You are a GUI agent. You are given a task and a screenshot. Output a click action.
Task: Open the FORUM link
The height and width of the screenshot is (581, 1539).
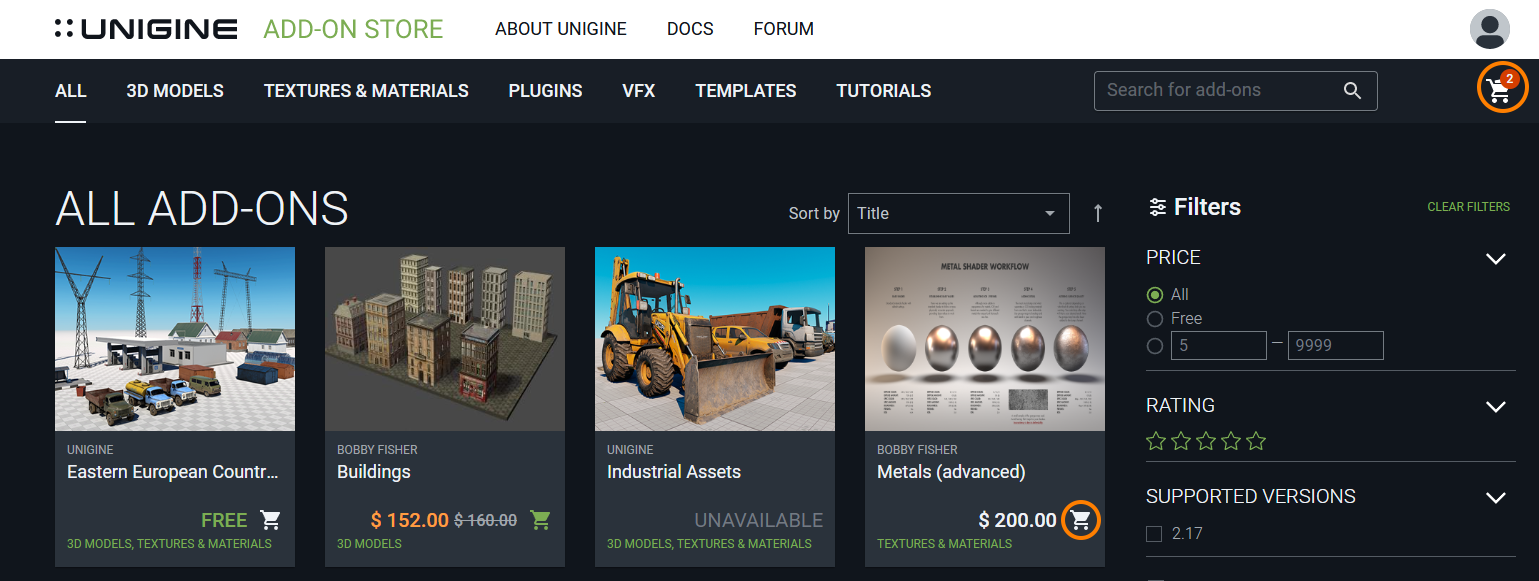pyautogui.click(x=784, y=29)
